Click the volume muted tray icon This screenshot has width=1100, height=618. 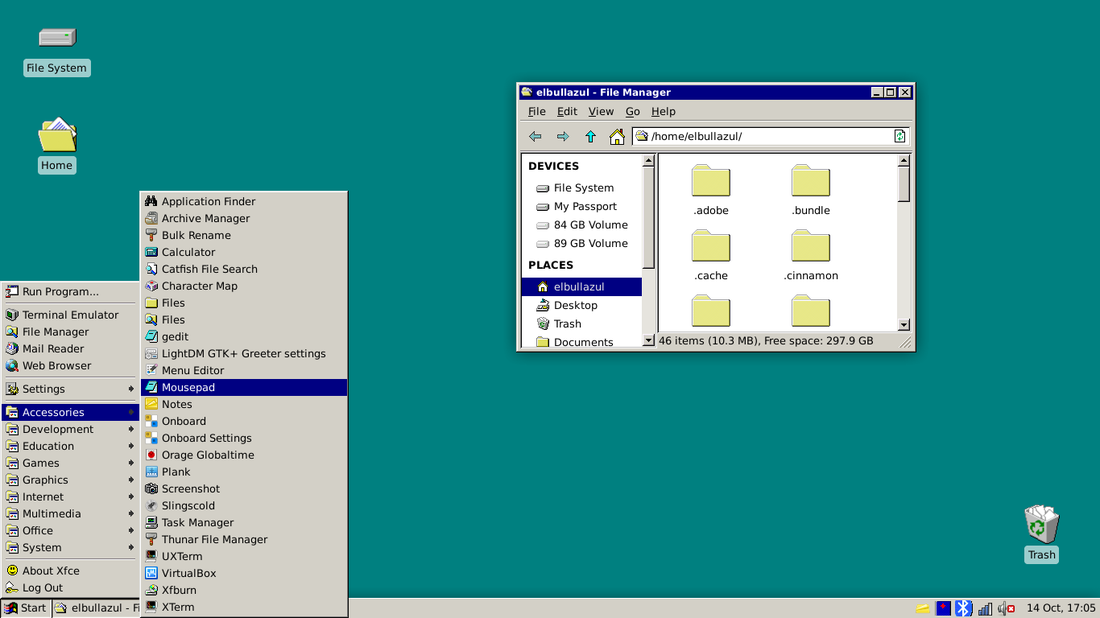click(x=1006, y=607)
